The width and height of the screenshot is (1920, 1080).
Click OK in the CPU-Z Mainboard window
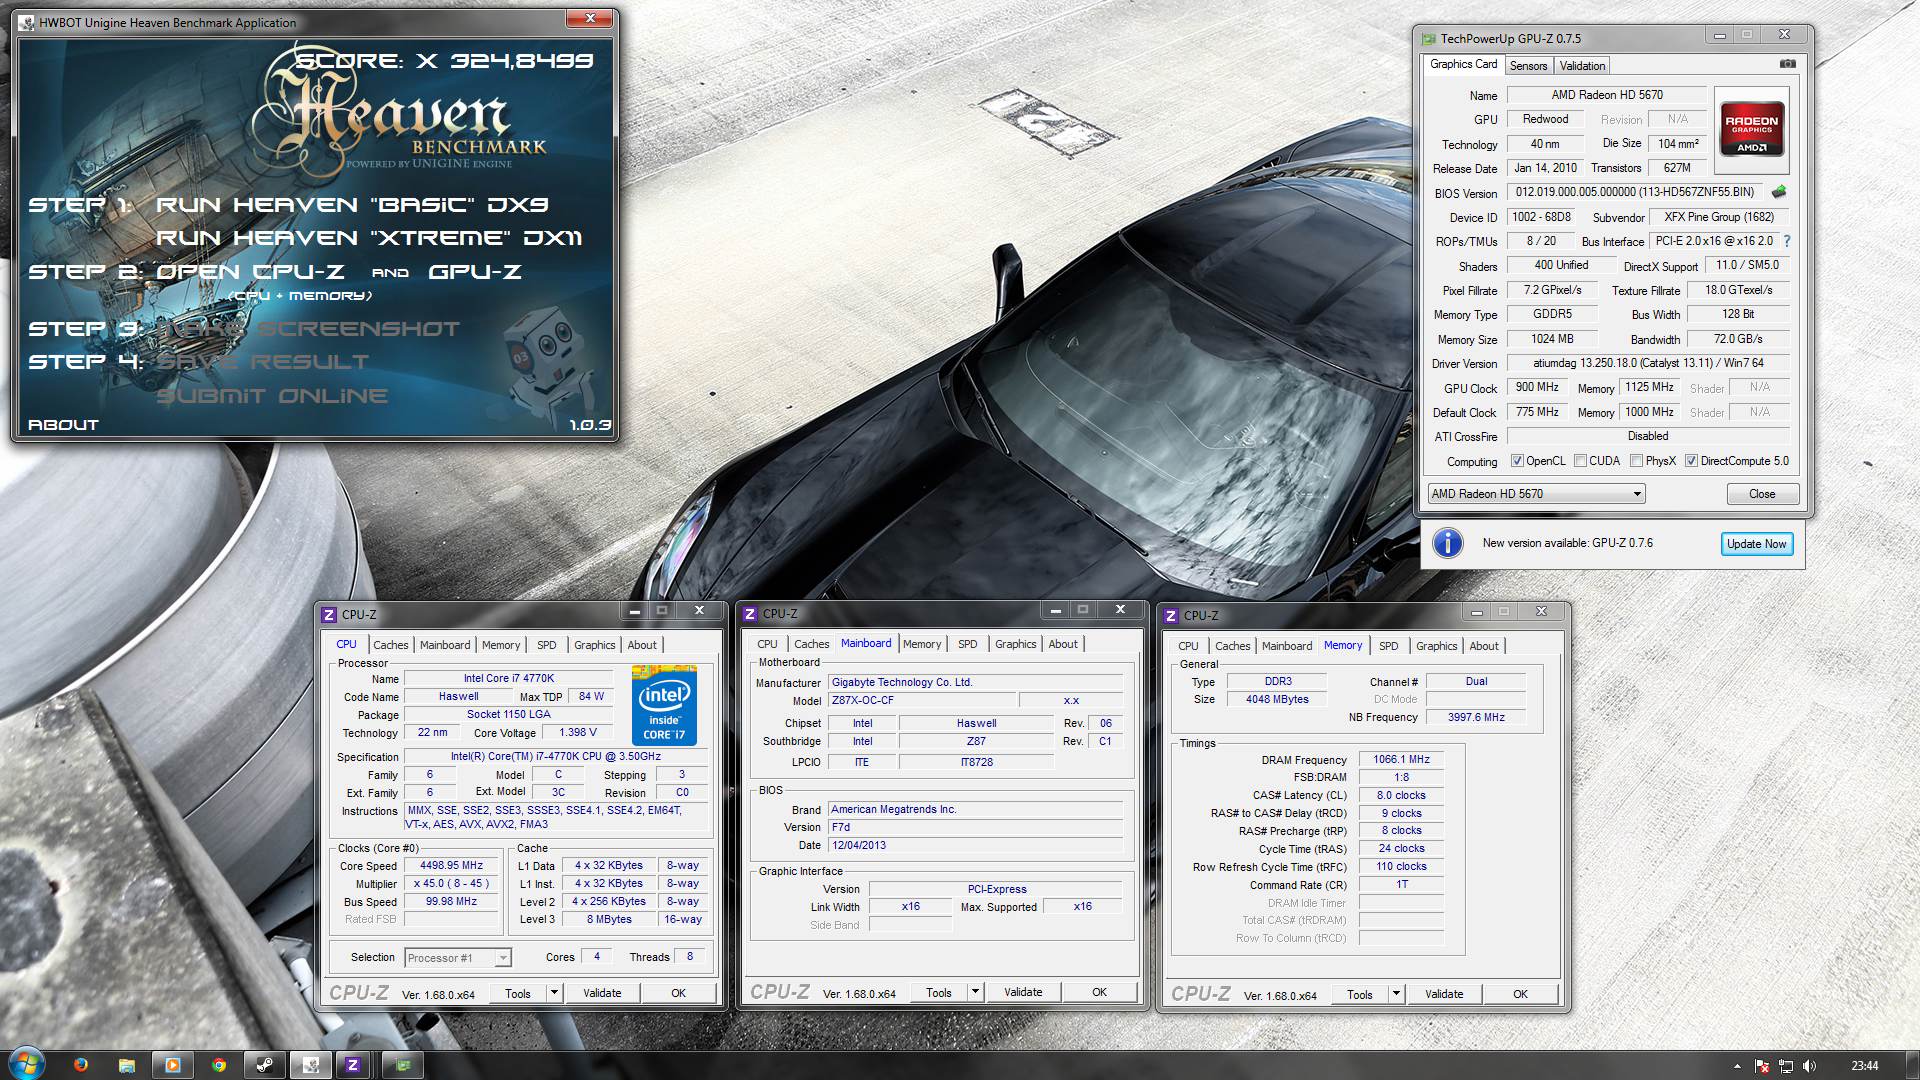[1099, 992]
